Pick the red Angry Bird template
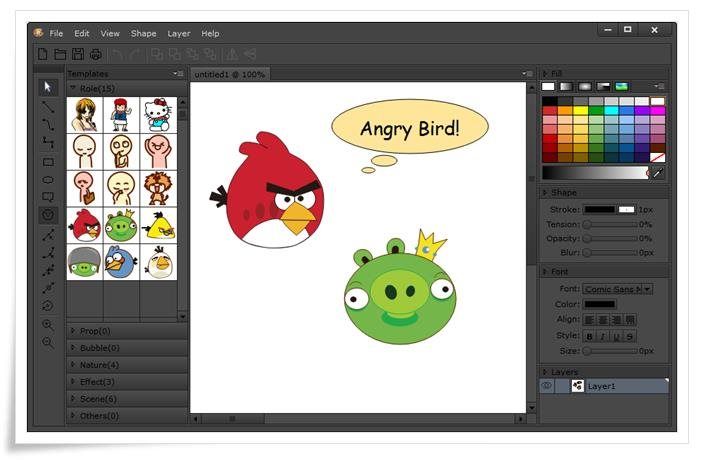The height and width of the screenshot is (460, 705). pos(85,225)
